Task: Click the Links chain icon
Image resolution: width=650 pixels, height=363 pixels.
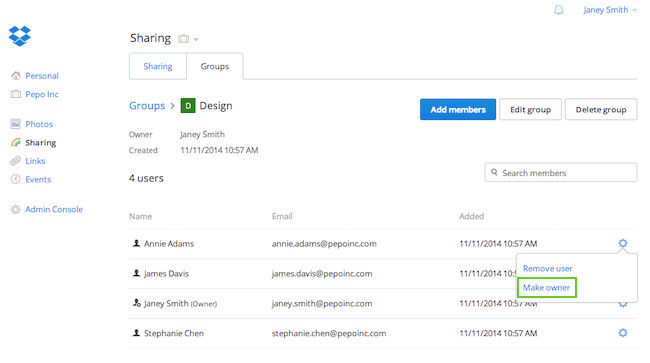Action: click(x=16, y=161)
